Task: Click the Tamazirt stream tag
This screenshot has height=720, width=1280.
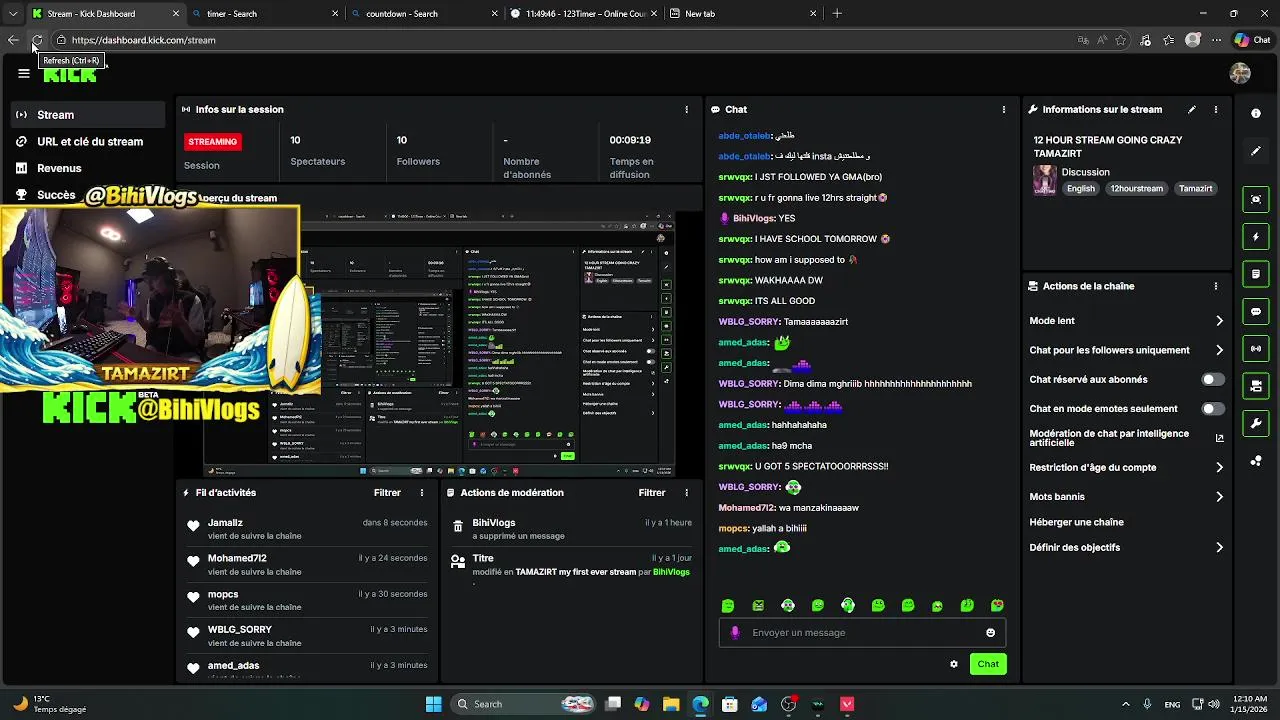Action: (1195, 188)
